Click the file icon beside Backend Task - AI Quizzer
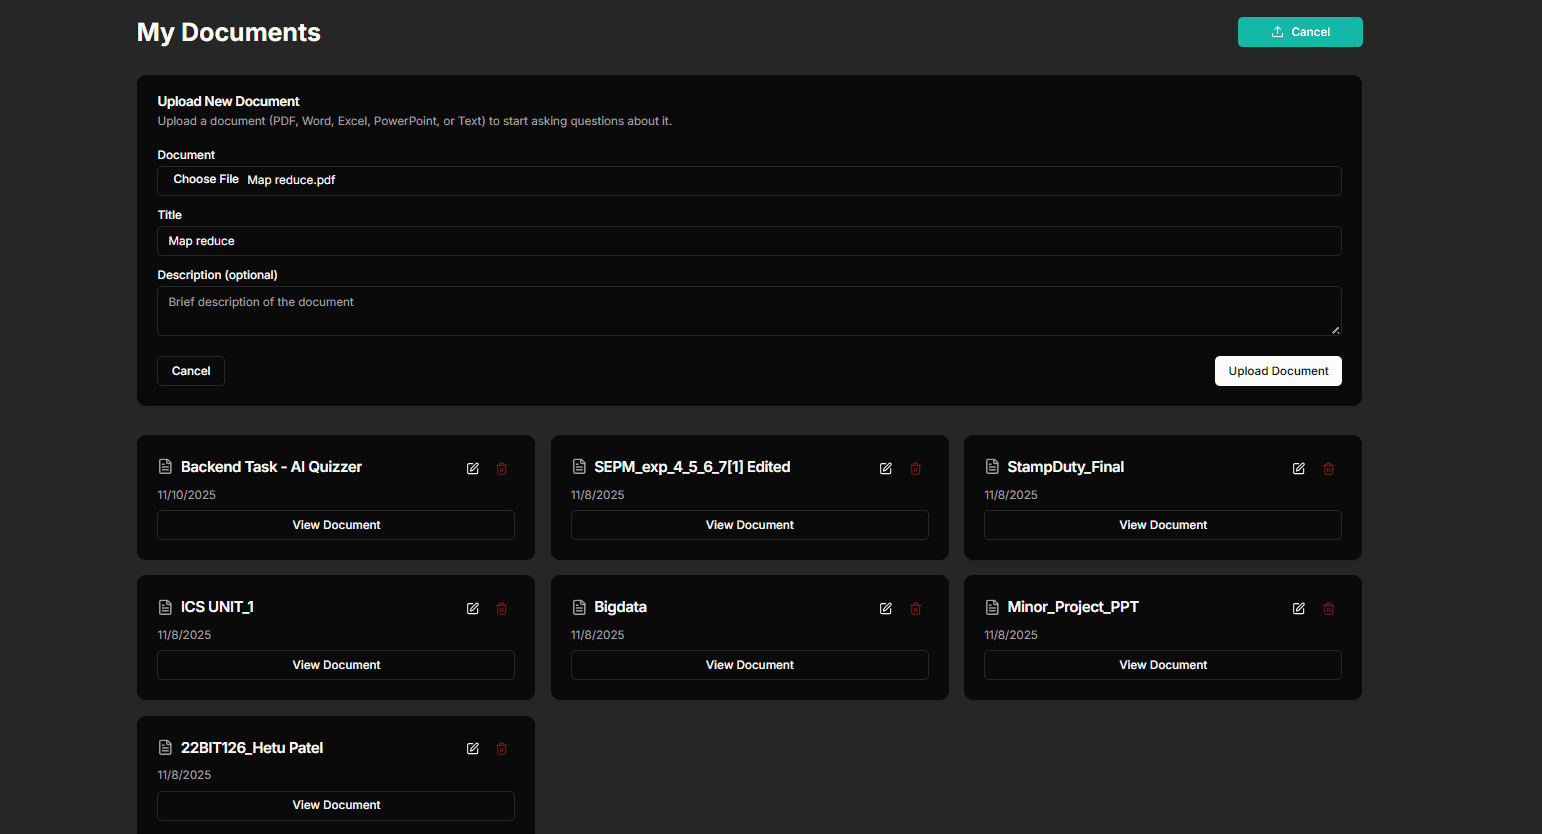1542x834 pixels. [165, 467]
